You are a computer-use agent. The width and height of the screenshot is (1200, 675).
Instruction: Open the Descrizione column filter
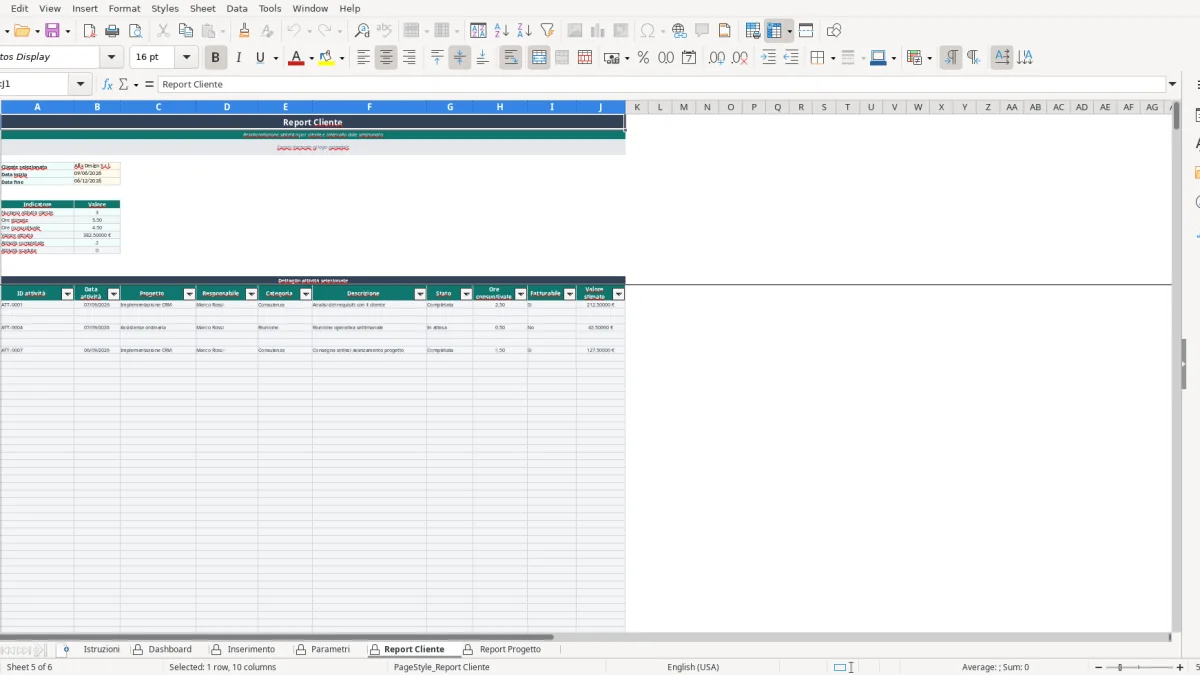420,294
